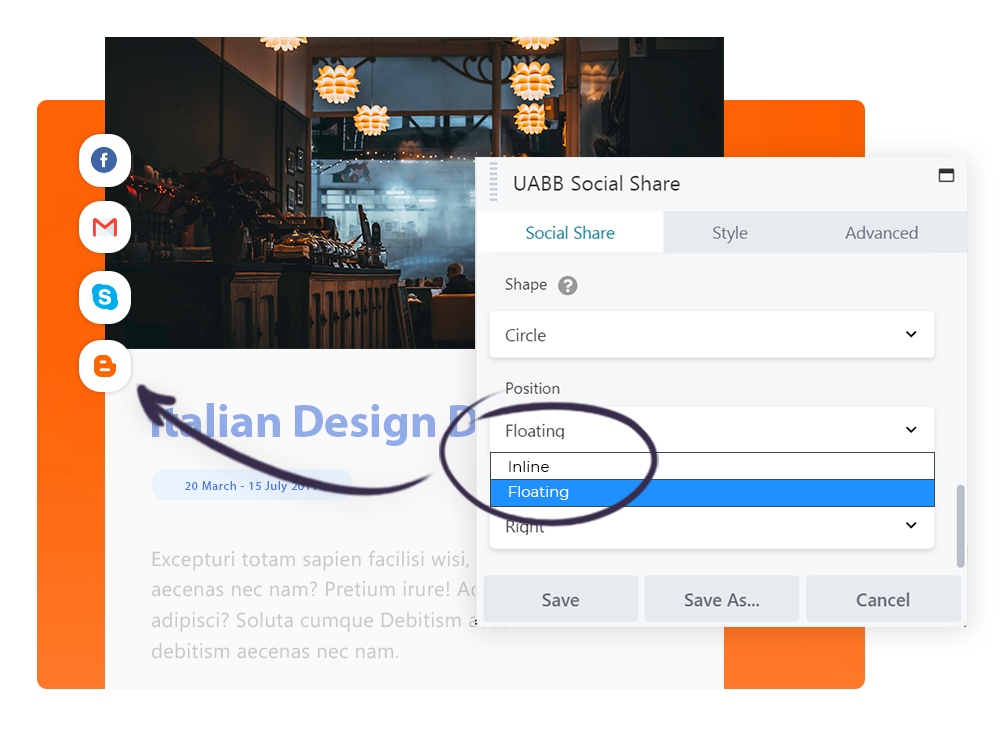Switch to the Style tab
This screenshot has width=1000, height=738.
coord(729,233)
